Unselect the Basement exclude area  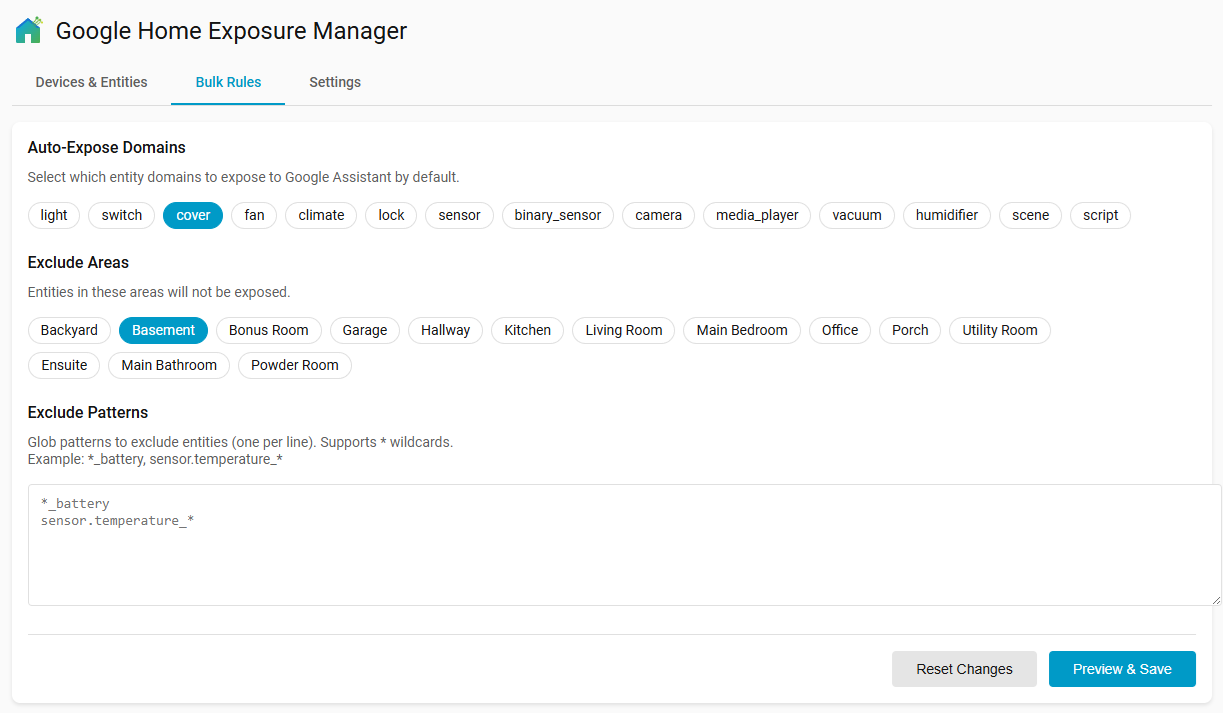coord(163,330)
